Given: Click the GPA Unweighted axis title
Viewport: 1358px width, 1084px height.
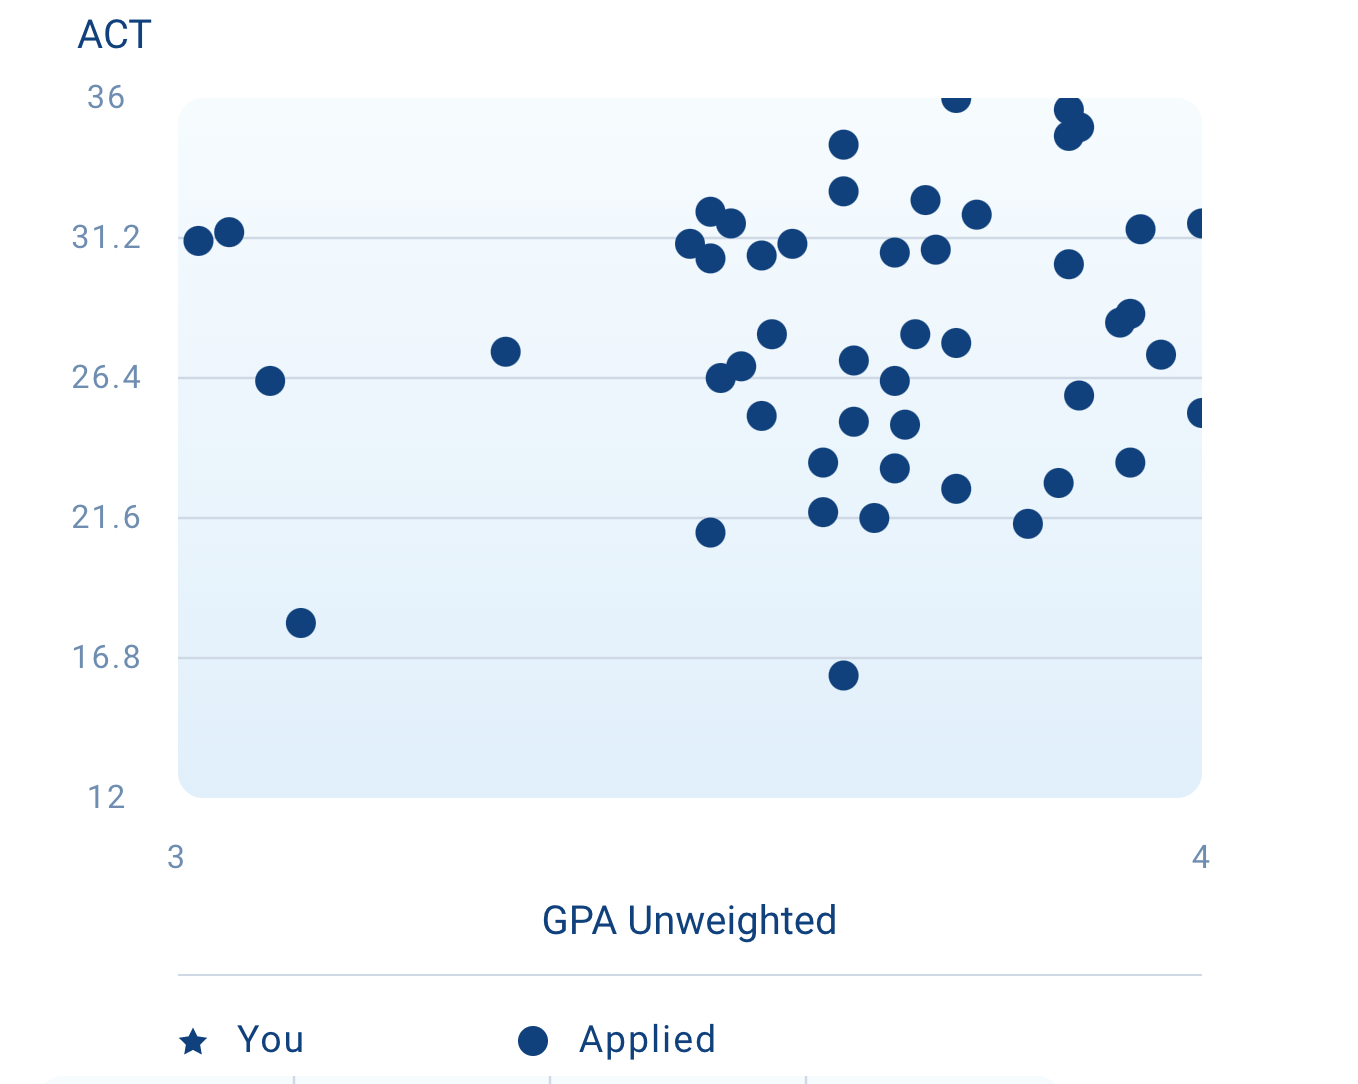Looking at the screenshot, I should pos(689,921).
